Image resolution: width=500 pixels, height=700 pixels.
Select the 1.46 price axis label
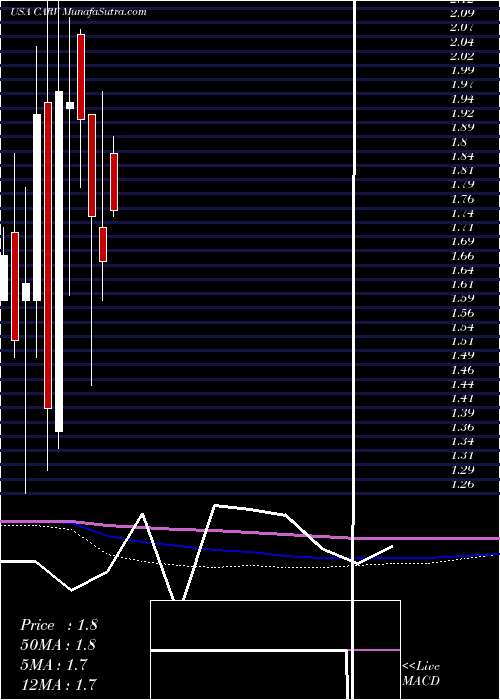tap(462, 370)
